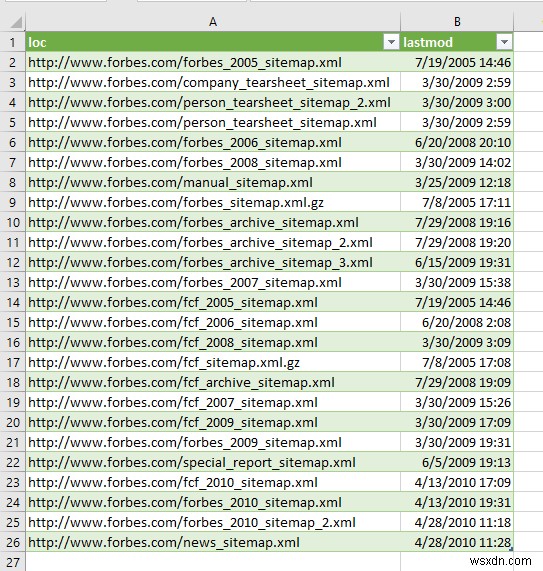The image size is (543, 571).
Task: Select lastmod value 3/30/2009 3:00
Action: (x=457, y=102)
